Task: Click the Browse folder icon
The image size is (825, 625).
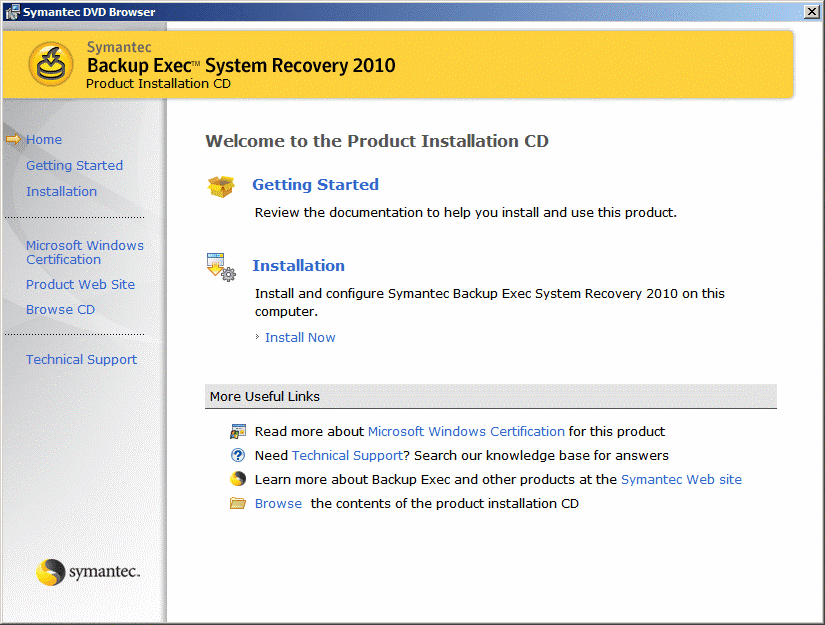Action: 238,503
